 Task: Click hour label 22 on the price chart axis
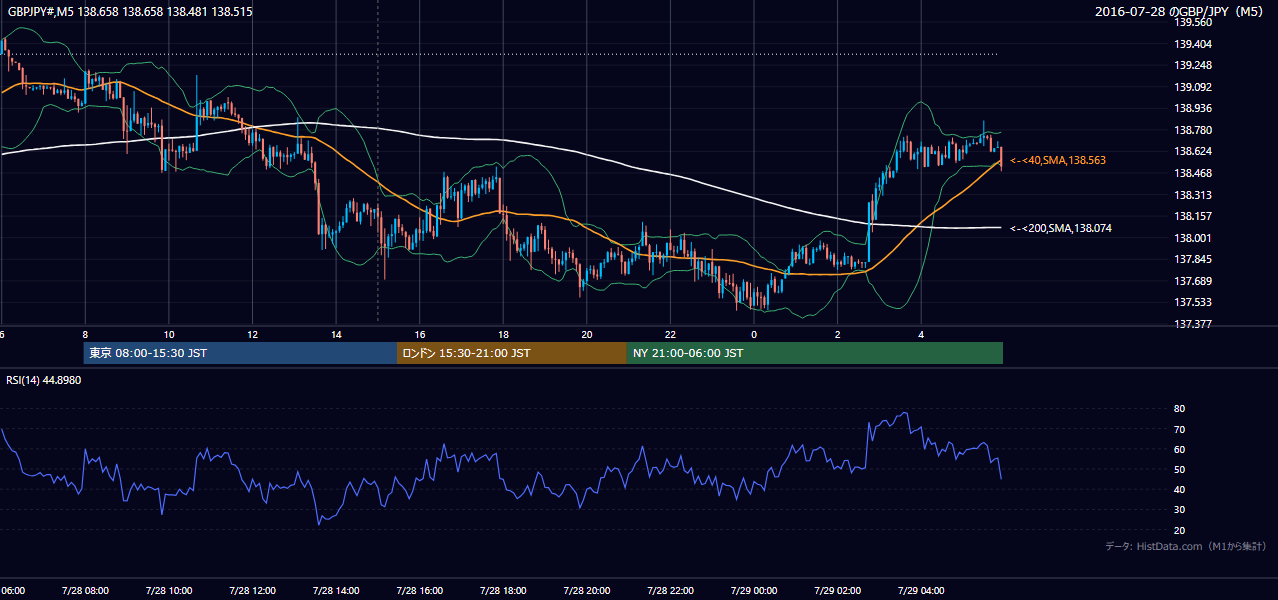pos(670,334)
